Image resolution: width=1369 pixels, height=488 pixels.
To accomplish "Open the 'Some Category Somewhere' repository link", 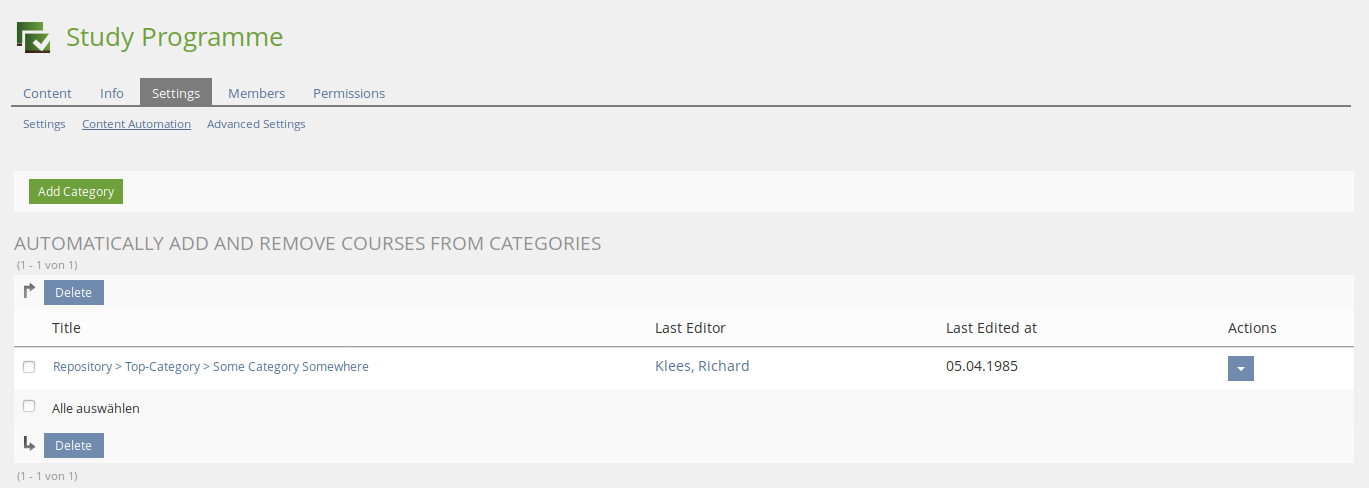I will [210, 367].
